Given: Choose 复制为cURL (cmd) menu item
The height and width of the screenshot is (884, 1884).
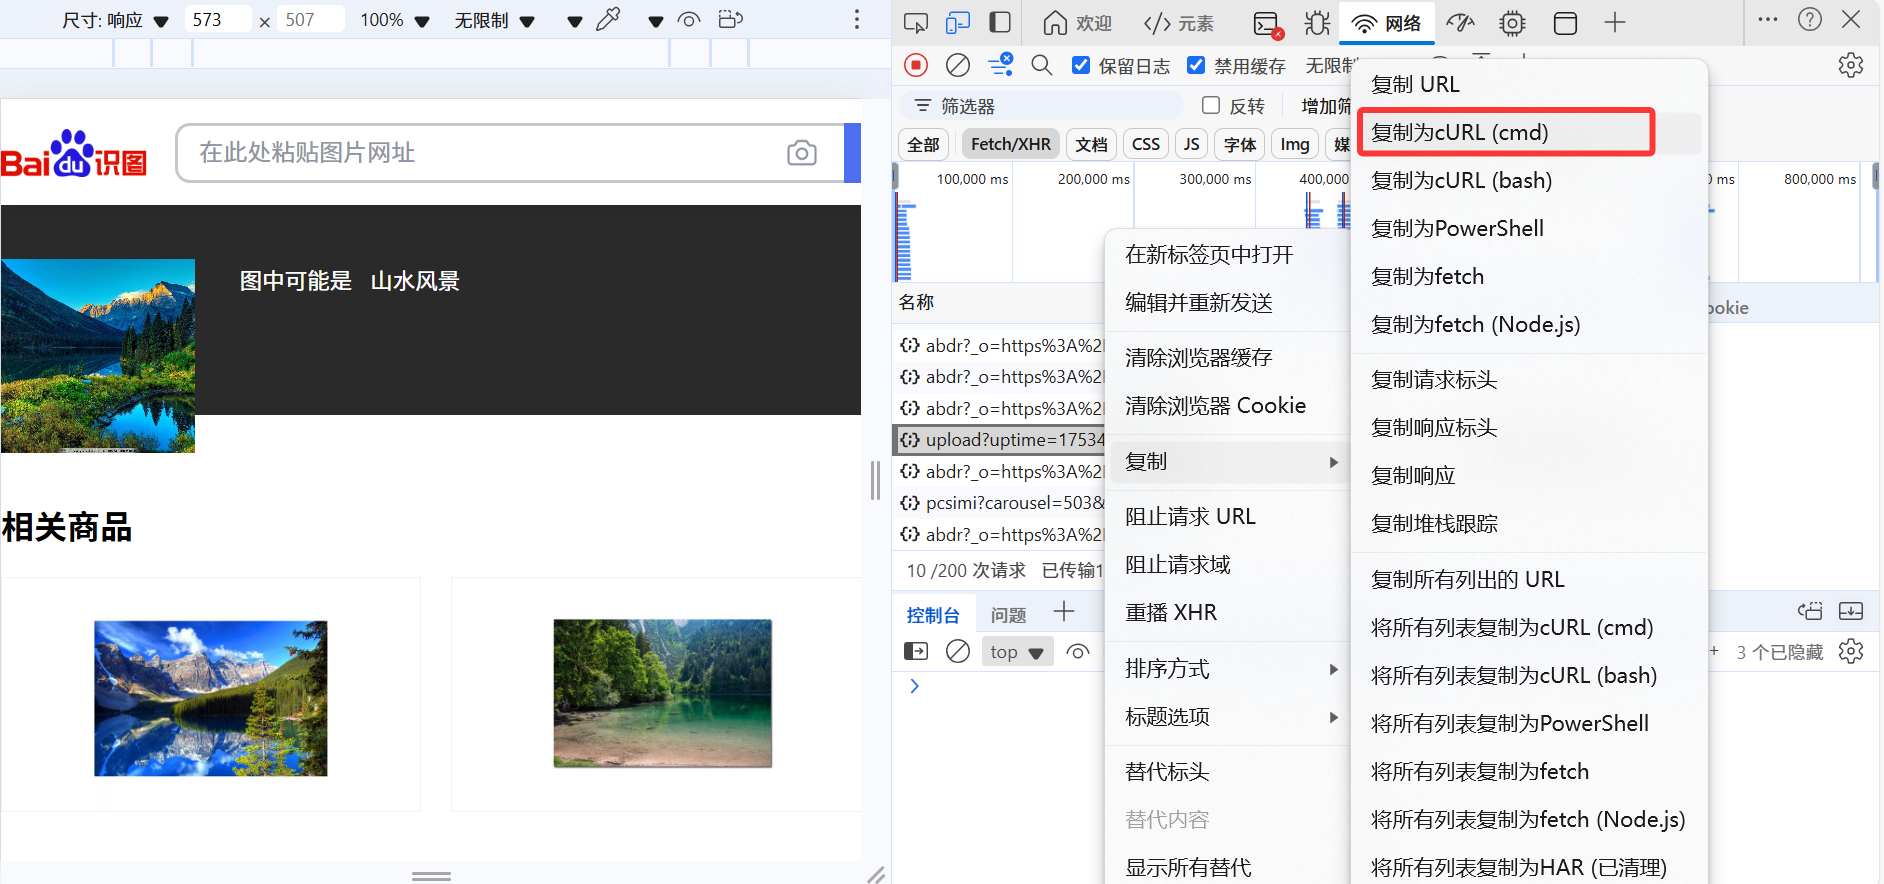Looking at the screenshot, I should [x=1529, y=132].
